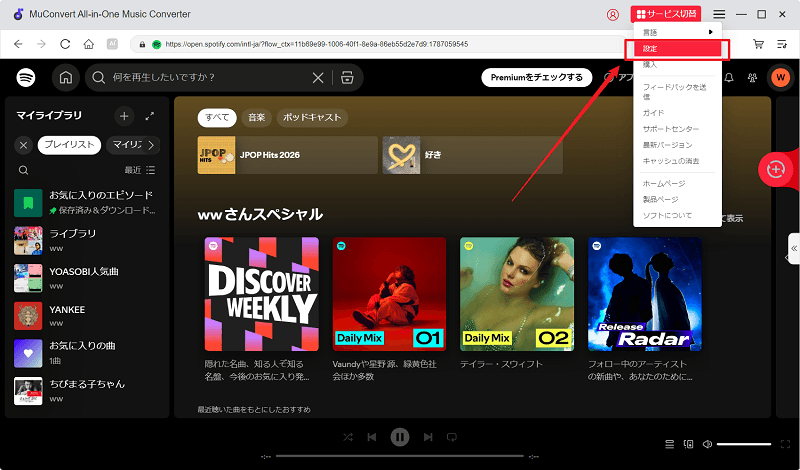
Task: Go forward with the browser forward arrow
Action: click(41, 44)
